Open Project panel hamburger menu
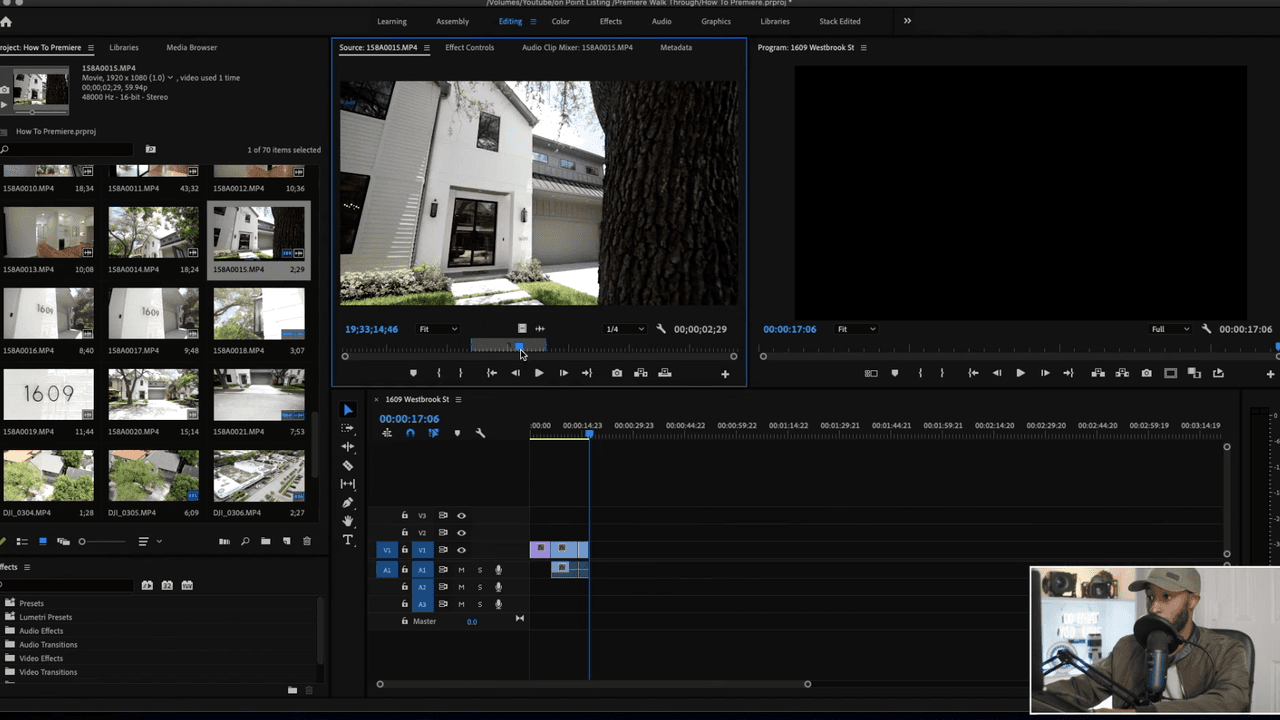Screen dimensions: 1280x720 point(90,48)
